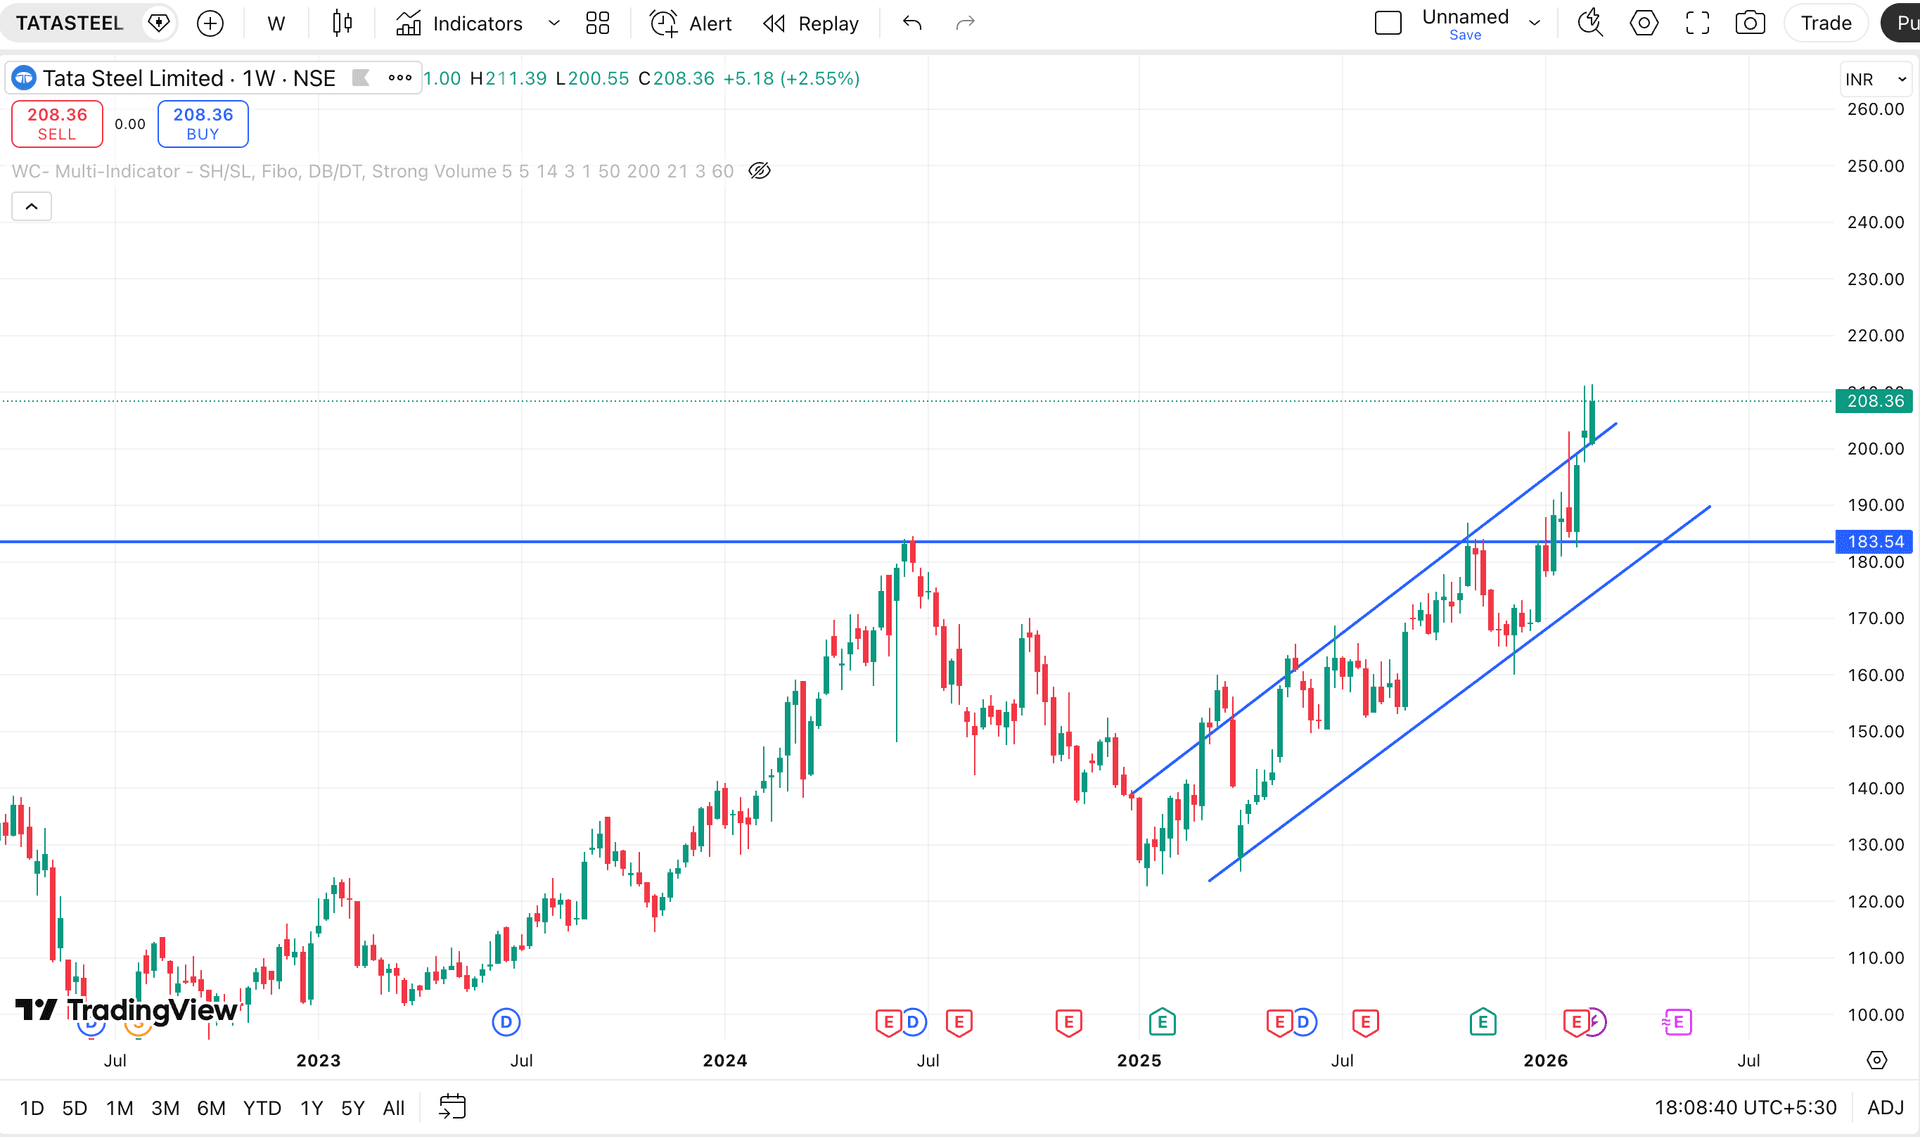Create a new Alert
Image resolution: width=1920 pixels, height=1137 pixels.
pos(691,23)
